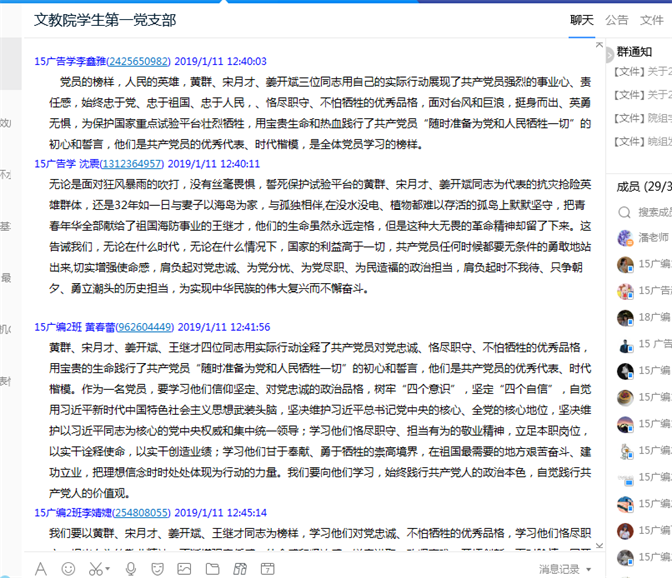The height and width of the screenshot is (578, 672).
Task: Switch to the 聊天 tab
Action: [582, 20]
